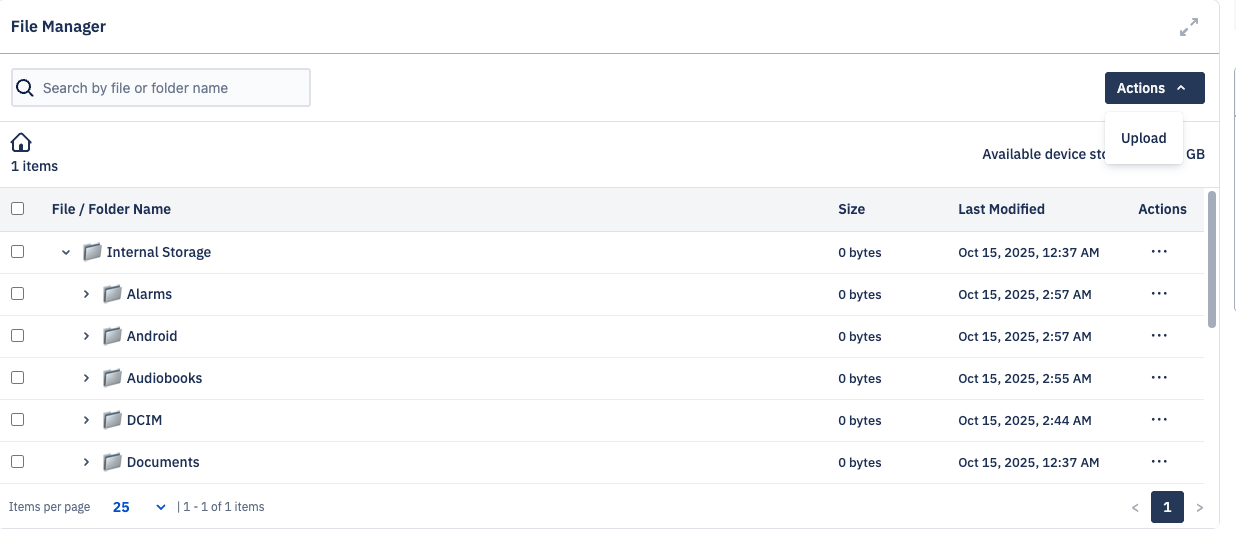Close the Actions dropdown button
This screenshot has height=536, width=1236.
tap(1154, 88)
